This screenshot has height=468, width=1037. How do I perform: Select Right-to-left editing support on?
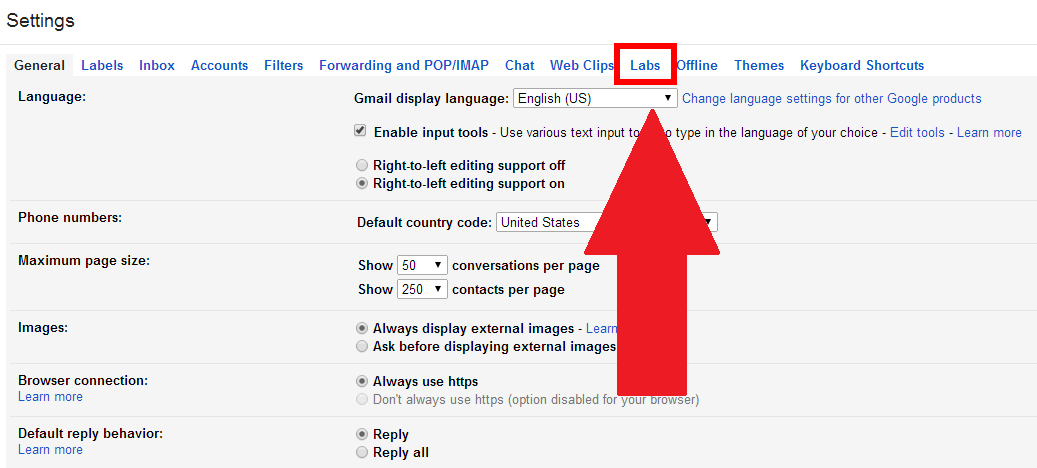click(362, 184)
